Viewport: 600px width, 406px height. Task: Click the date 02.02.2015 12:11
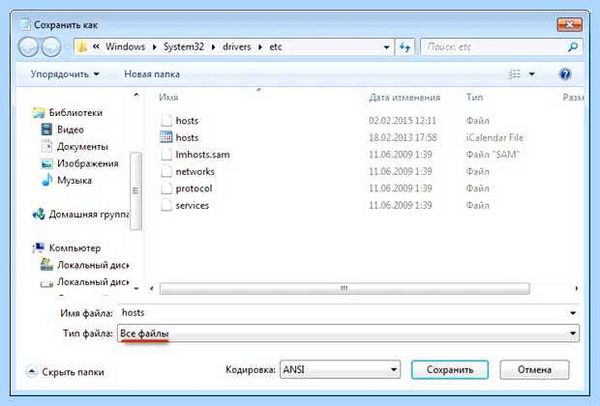(x=403, y=121)
